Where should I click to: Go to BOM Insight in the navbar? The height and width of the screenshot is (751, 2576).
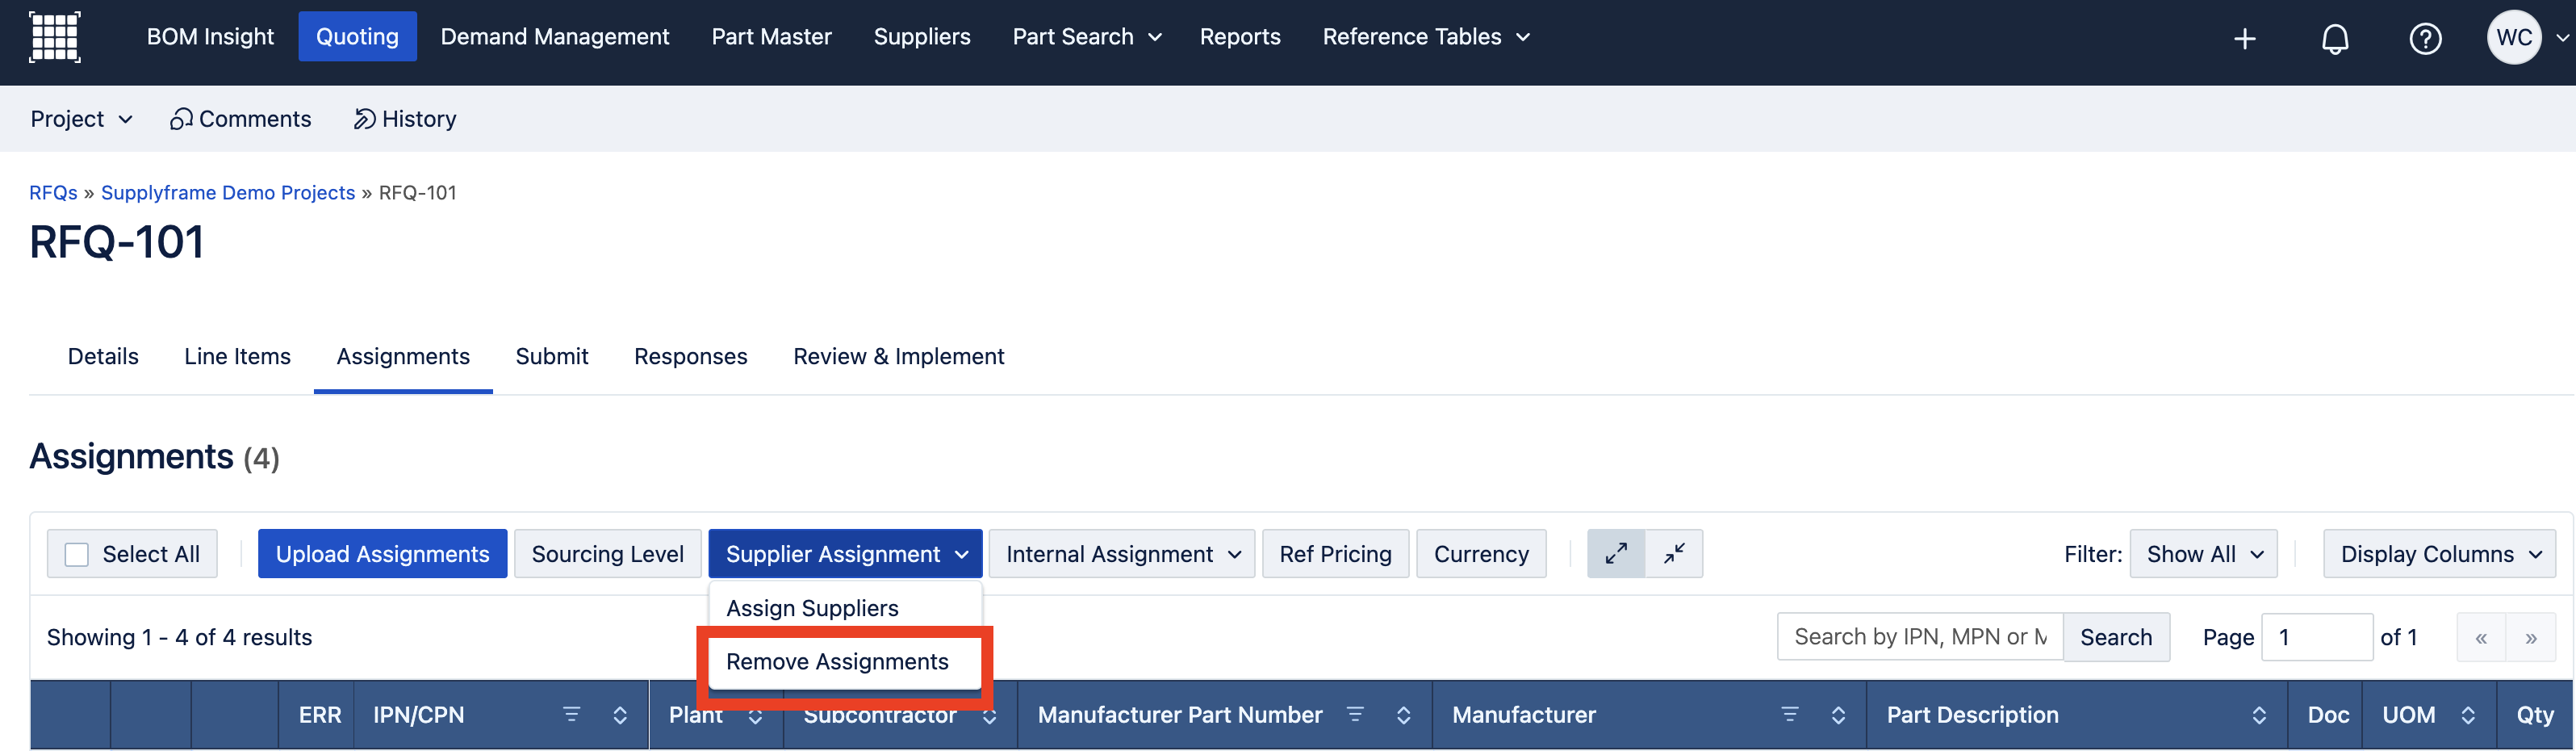210,37
